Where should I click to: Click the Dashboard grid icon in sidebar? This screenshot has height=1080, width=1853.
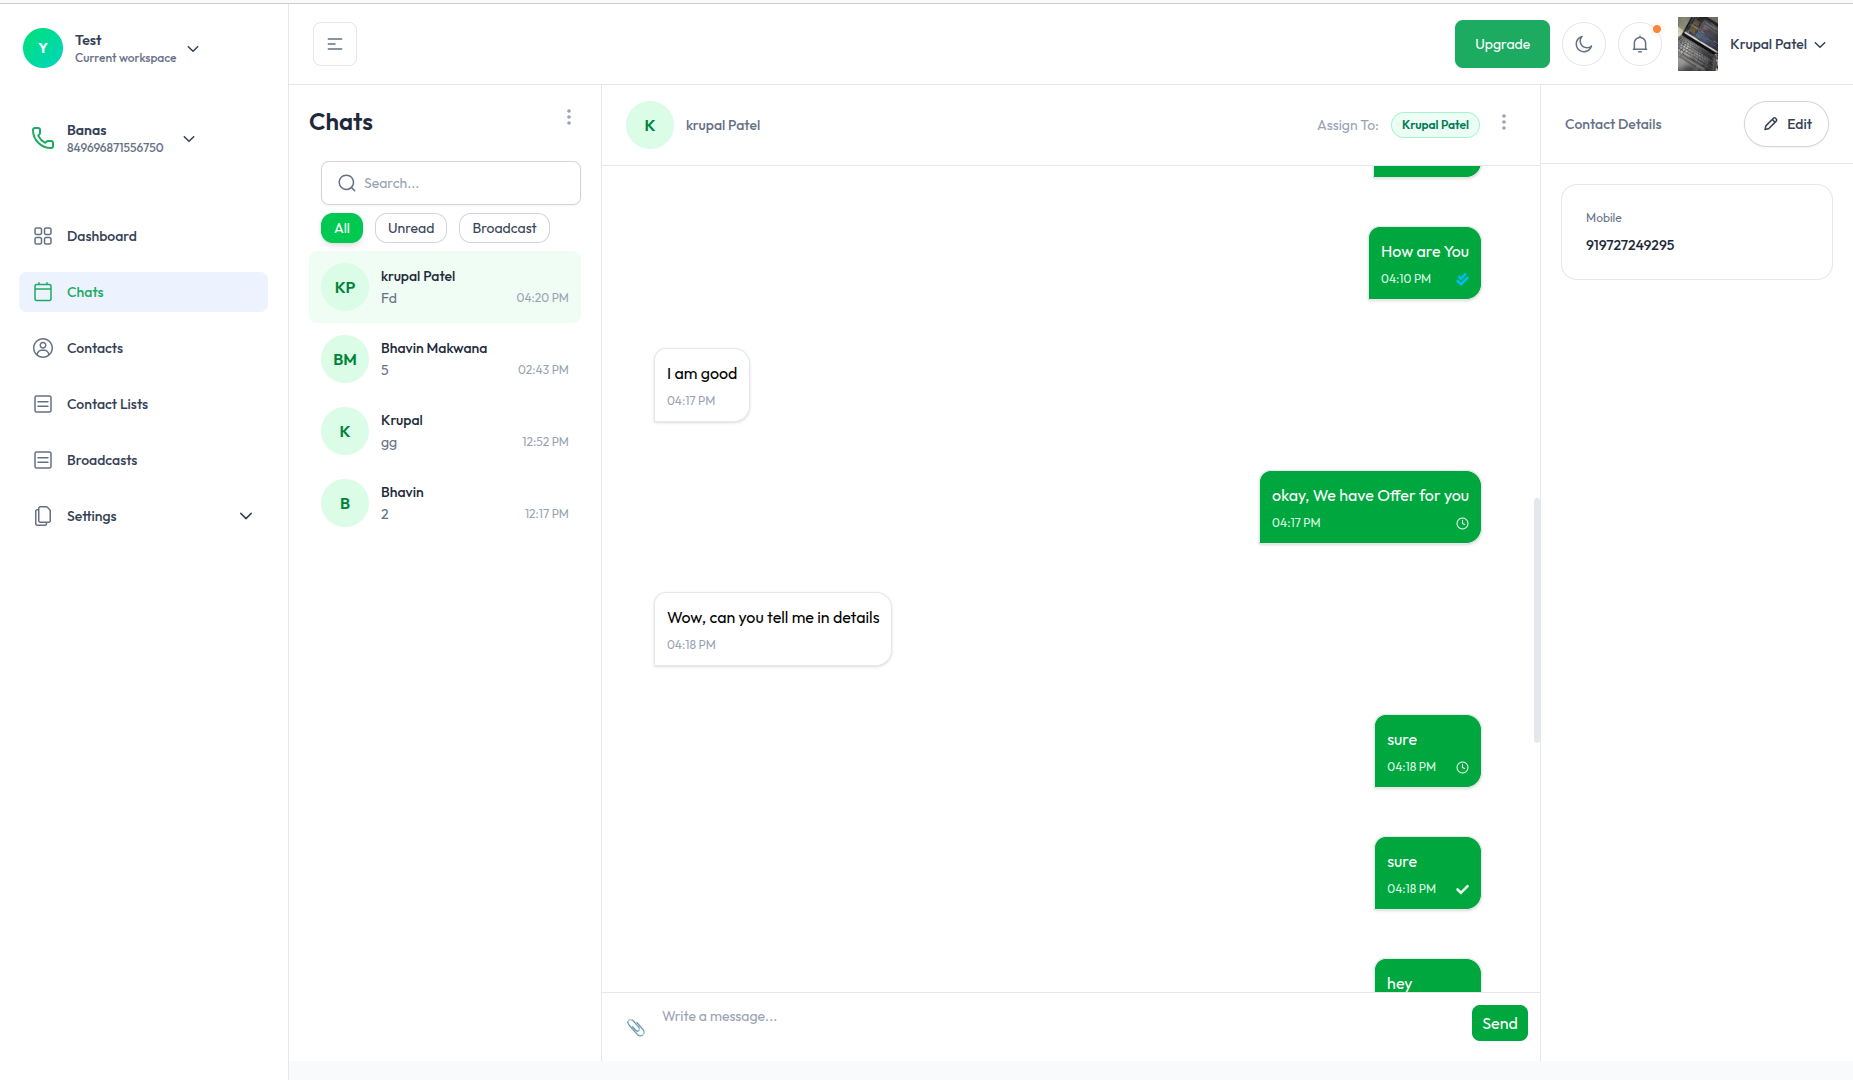[x=43, y=236]
